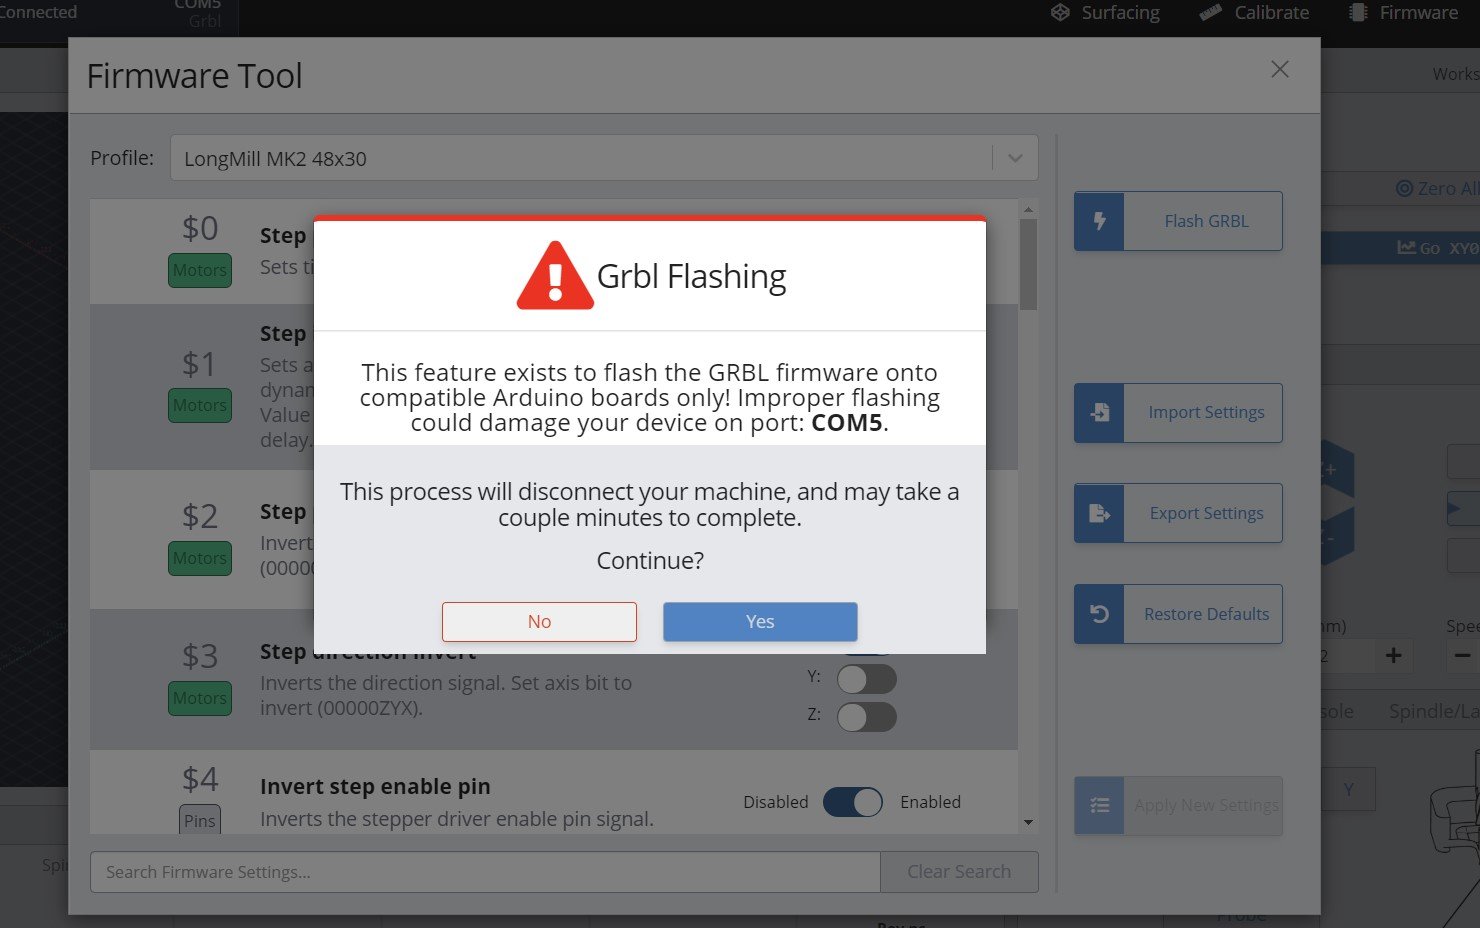The height and width of the screenshot is (928, 1480).
Task: Open Firmware tool via chip icon
Action: pyautogui.click(x=1358, y=13)
